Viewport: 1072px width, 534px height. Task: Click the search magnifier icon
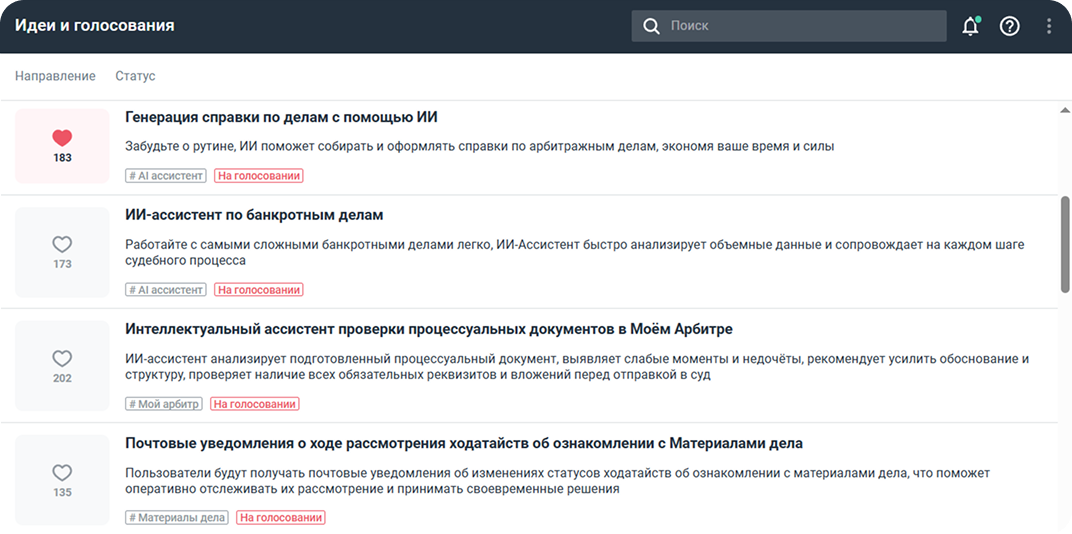651,26
